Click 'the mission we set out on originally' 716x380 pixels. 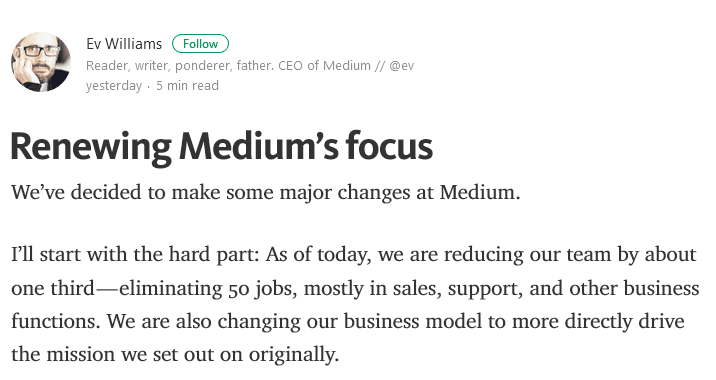click(175, 355)
